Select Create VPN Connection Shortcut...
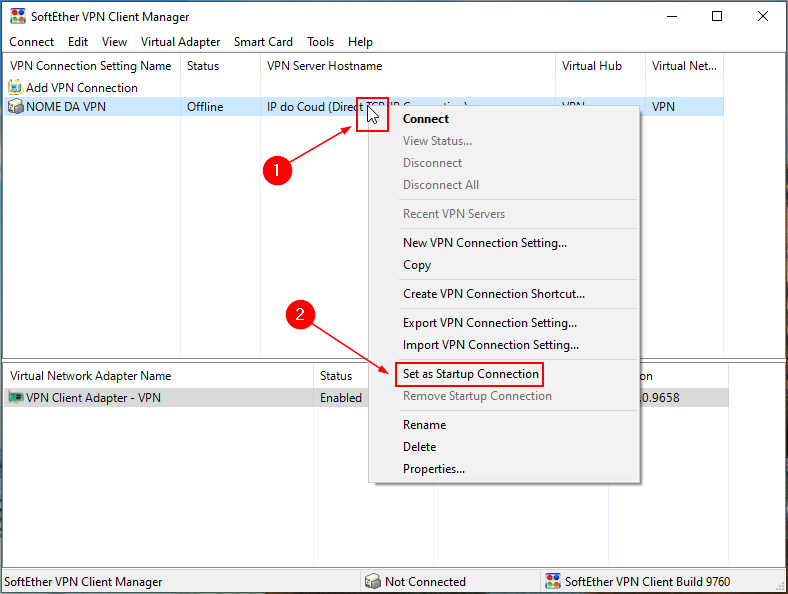 504,294
